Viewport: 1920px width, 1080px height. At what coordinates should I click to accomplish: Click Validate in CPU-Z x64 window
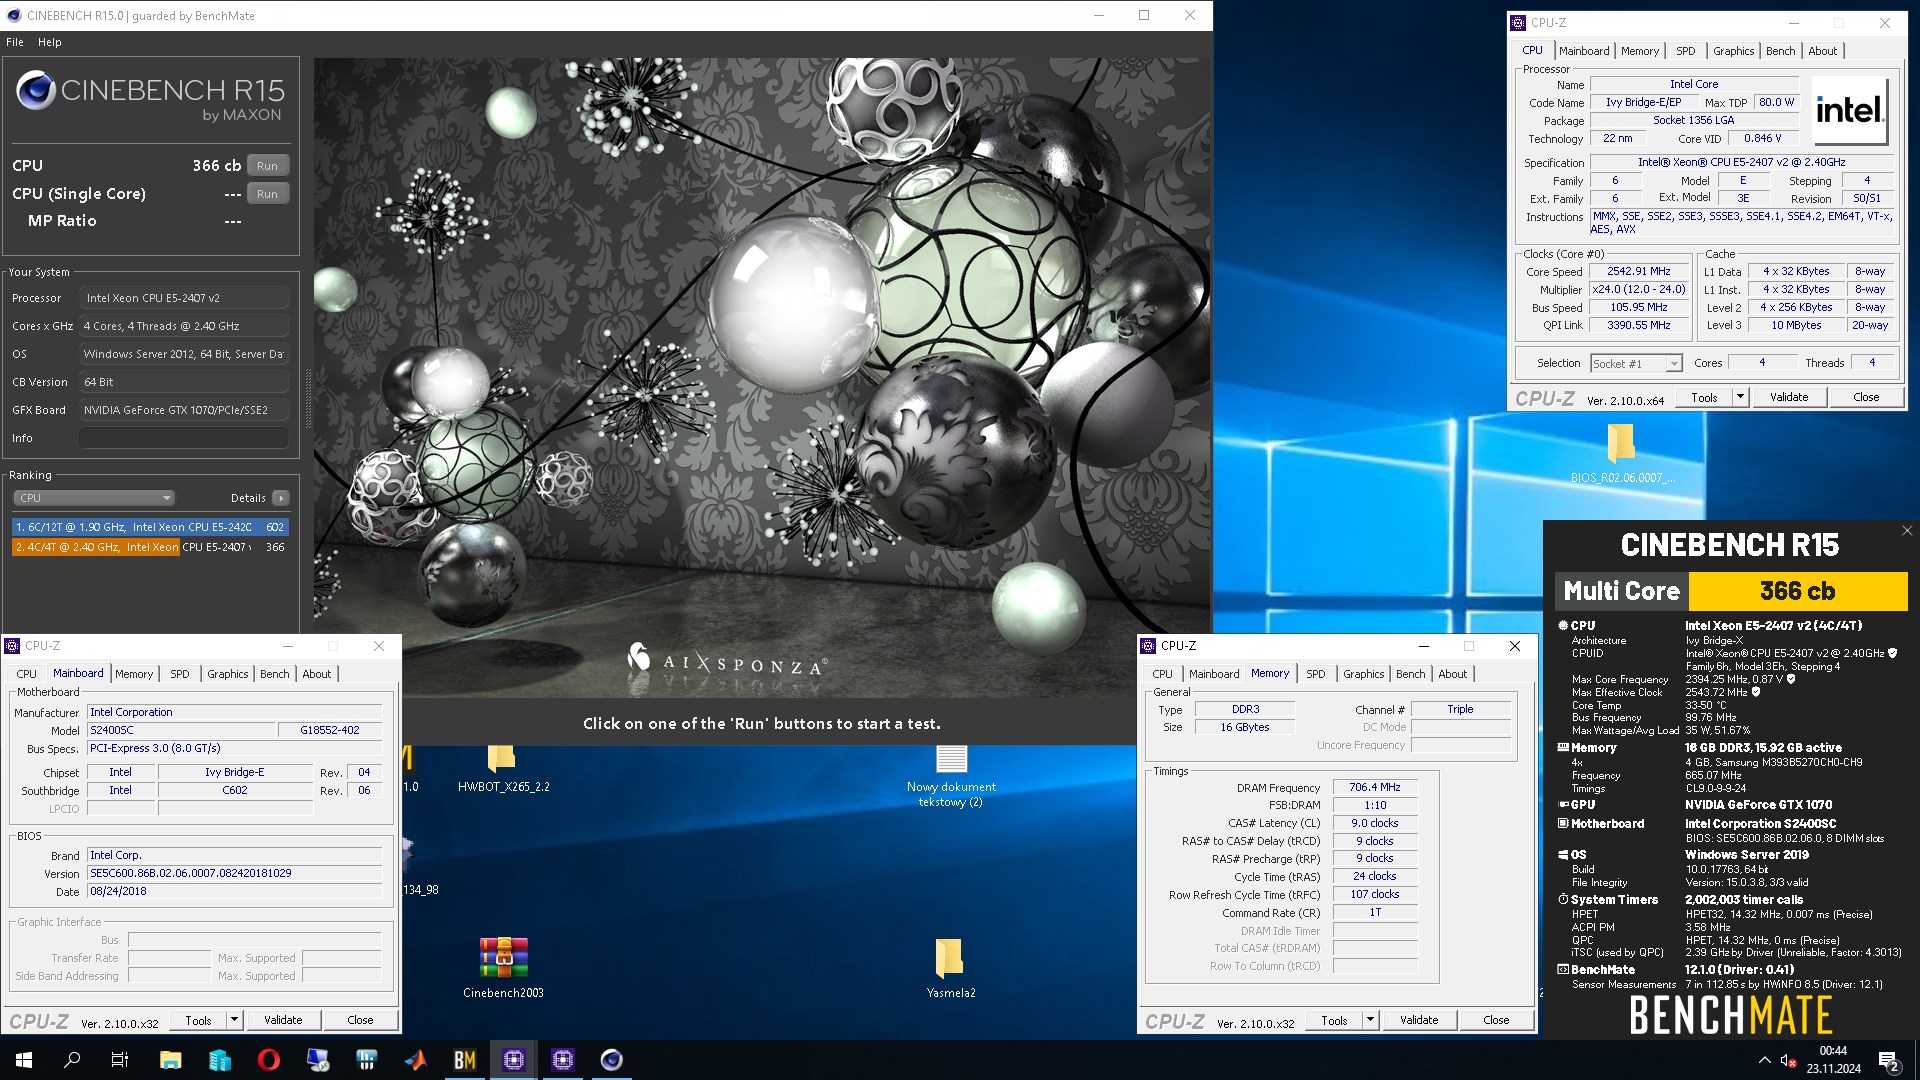1789,397
